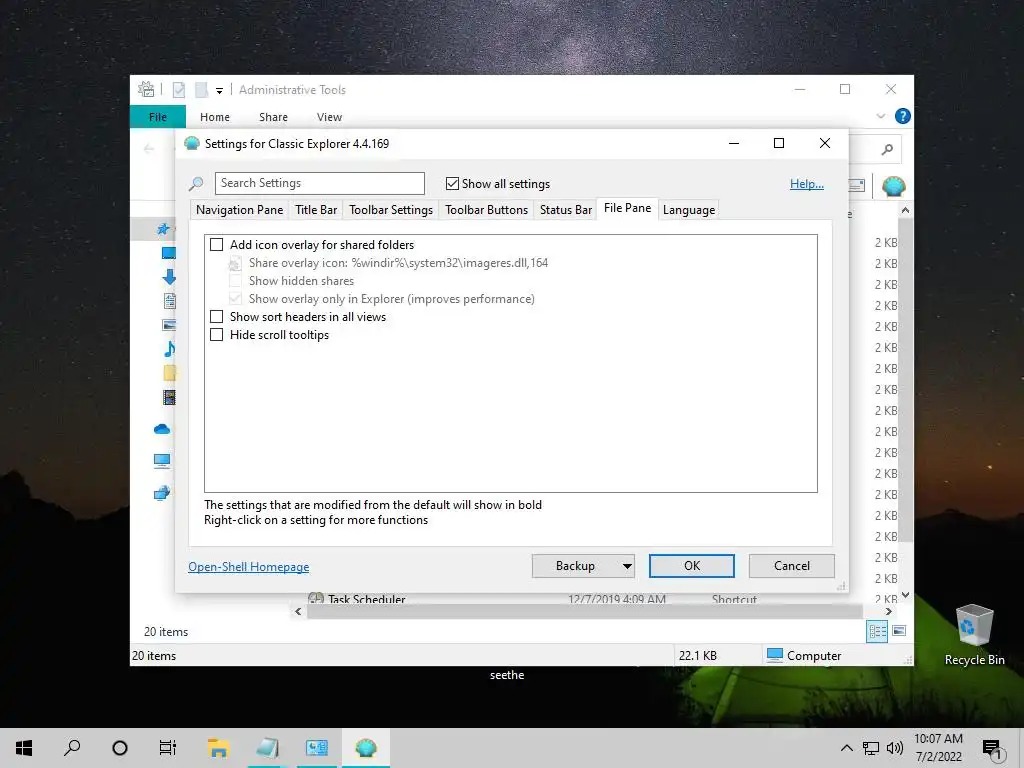The height and width of the screenshot is (768, 1024).
Task: Open the Home ribbon tab
Action: (215, 117)
